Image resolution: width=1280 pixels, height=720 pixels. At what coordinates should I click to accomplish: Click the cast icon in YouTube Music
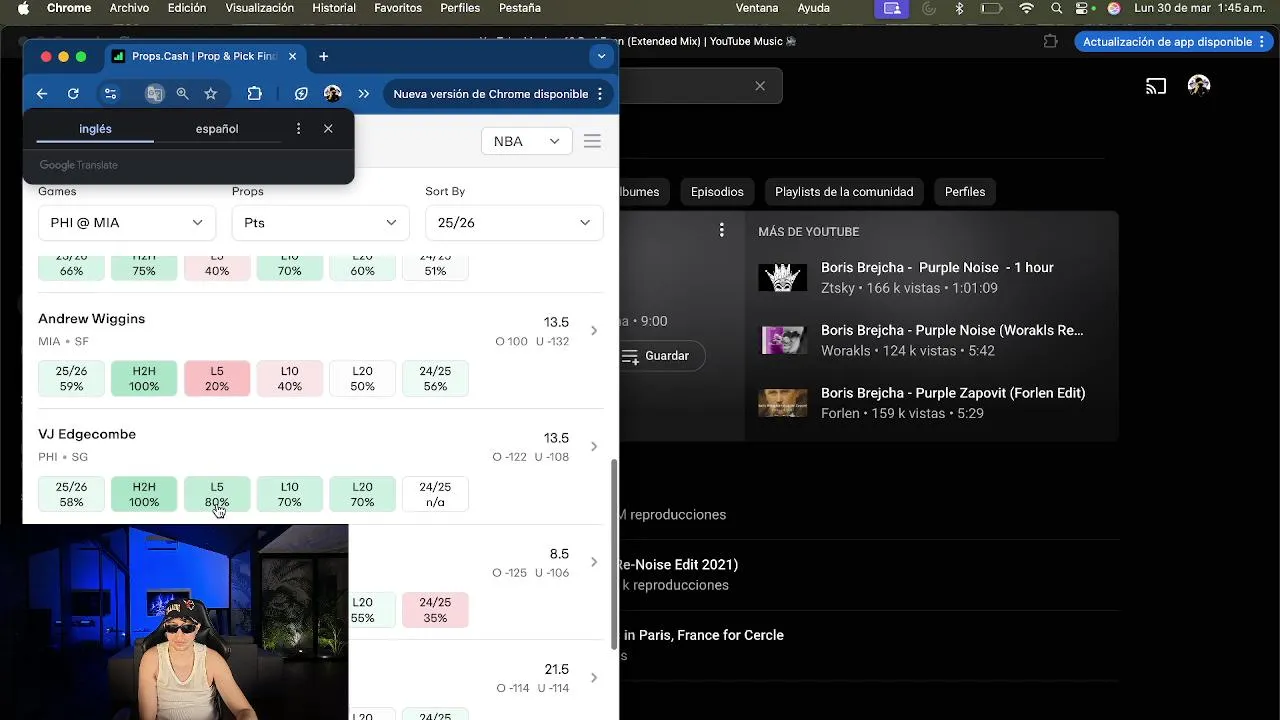tap(1156, 86)
